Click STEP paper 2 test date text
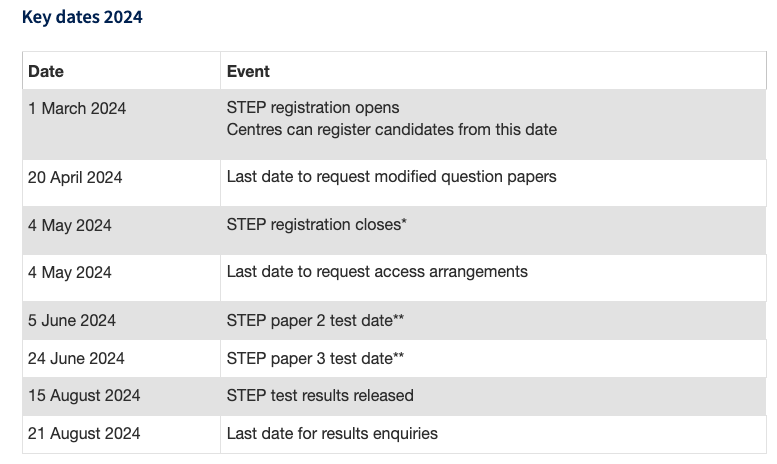 coord(315,320)
